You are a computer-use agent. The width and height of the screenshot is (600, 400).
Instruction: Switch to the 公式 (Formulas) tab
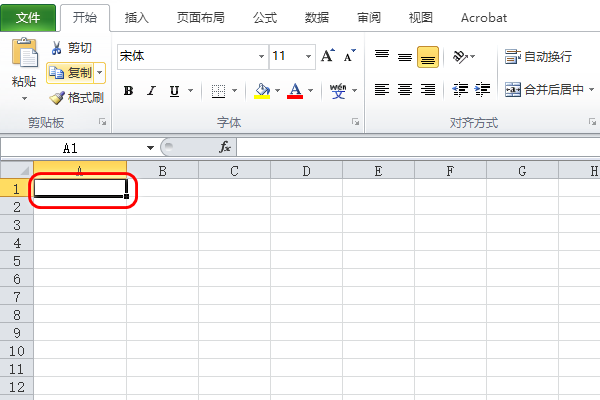[x=265, y=18]
